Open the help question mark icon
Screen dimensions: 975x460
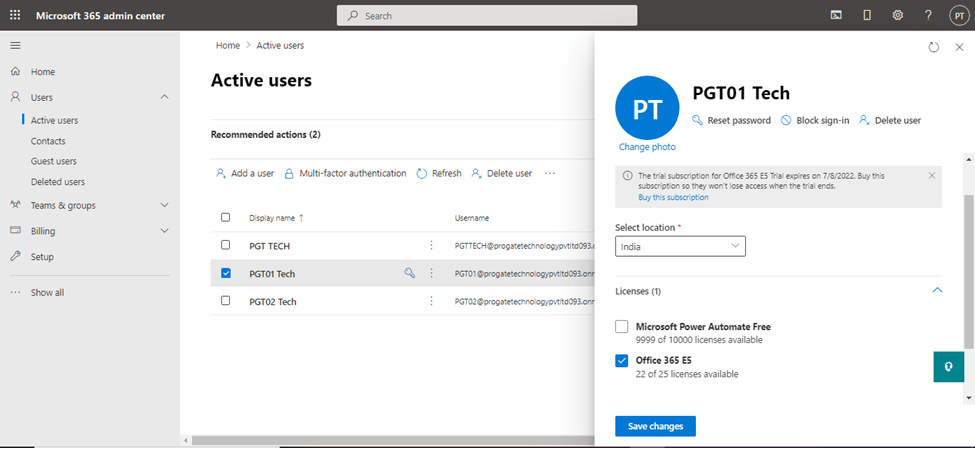928,15
